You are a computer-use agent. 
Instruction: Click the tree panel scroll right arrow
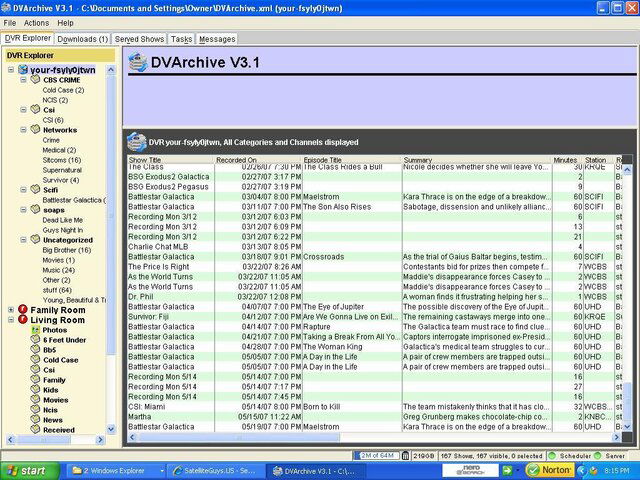(x=100, y=440)
